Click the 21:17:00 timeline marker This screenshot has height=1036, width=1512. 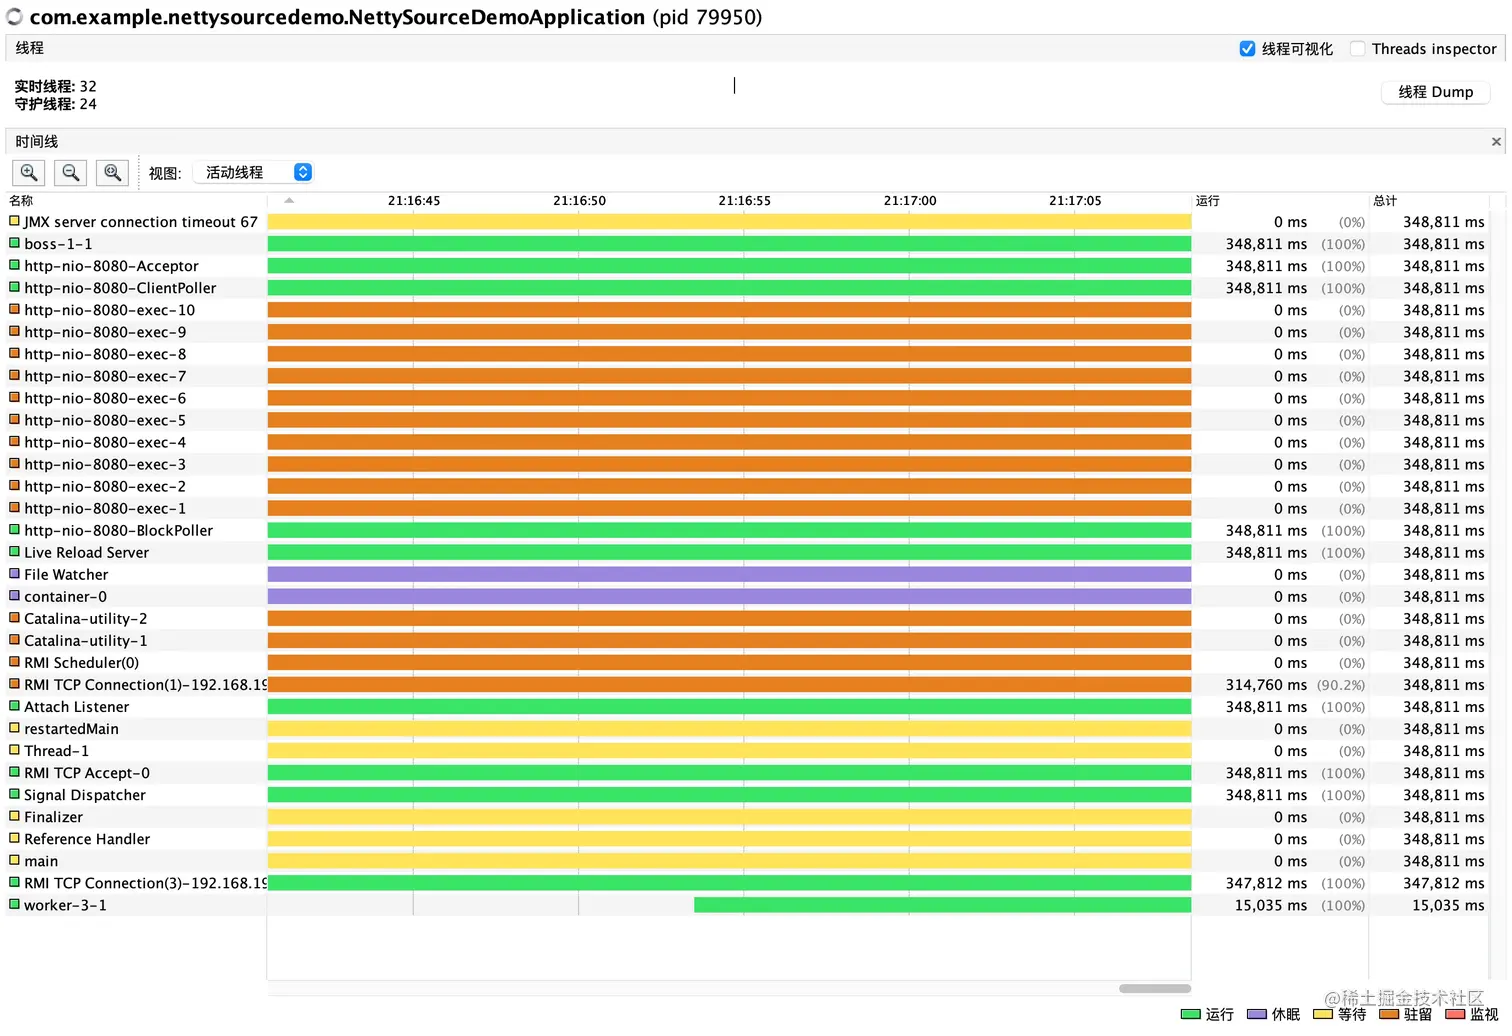[910, 201]
